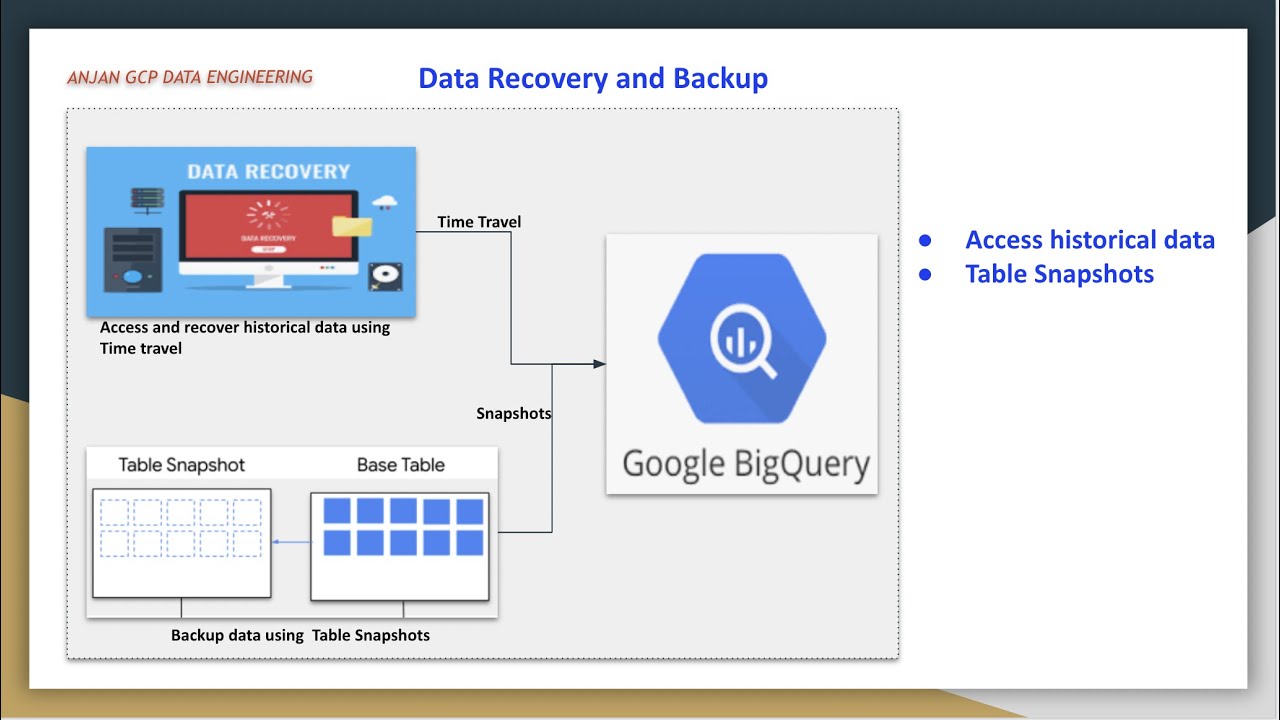Click 'ANJAN GCP DATA ENGINEERING' header text
Image resolution: width=1280 pixels, height=720 pixels.
[x=190, y=77]
